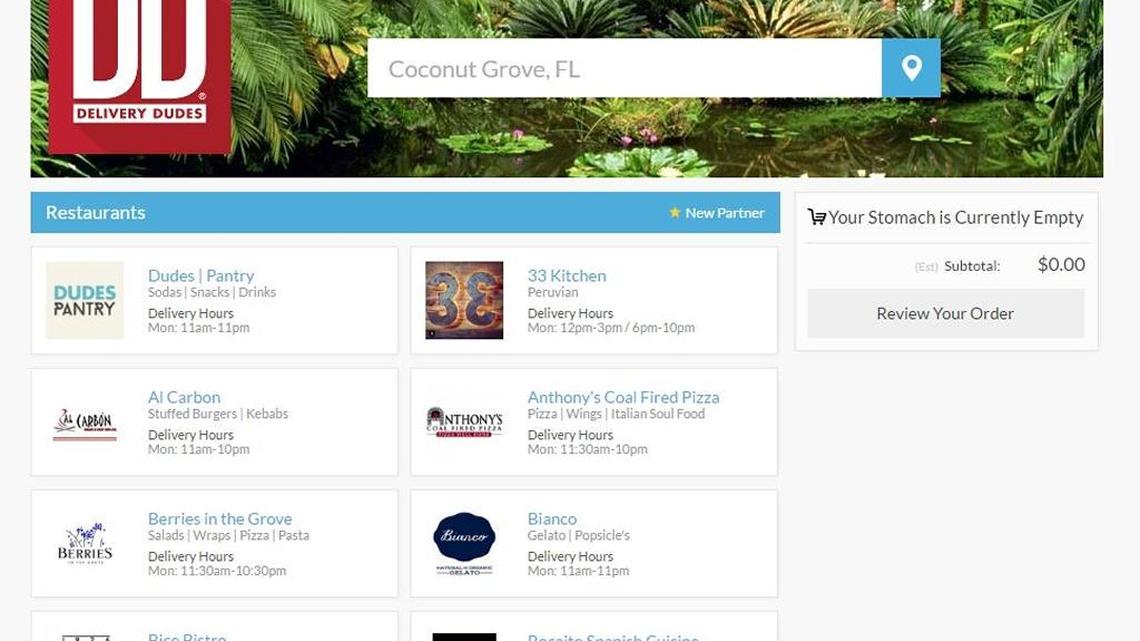This screenshot has height=641, width=1140.
Task: Open the Bianco restaurant link
Action: (552, 518)
